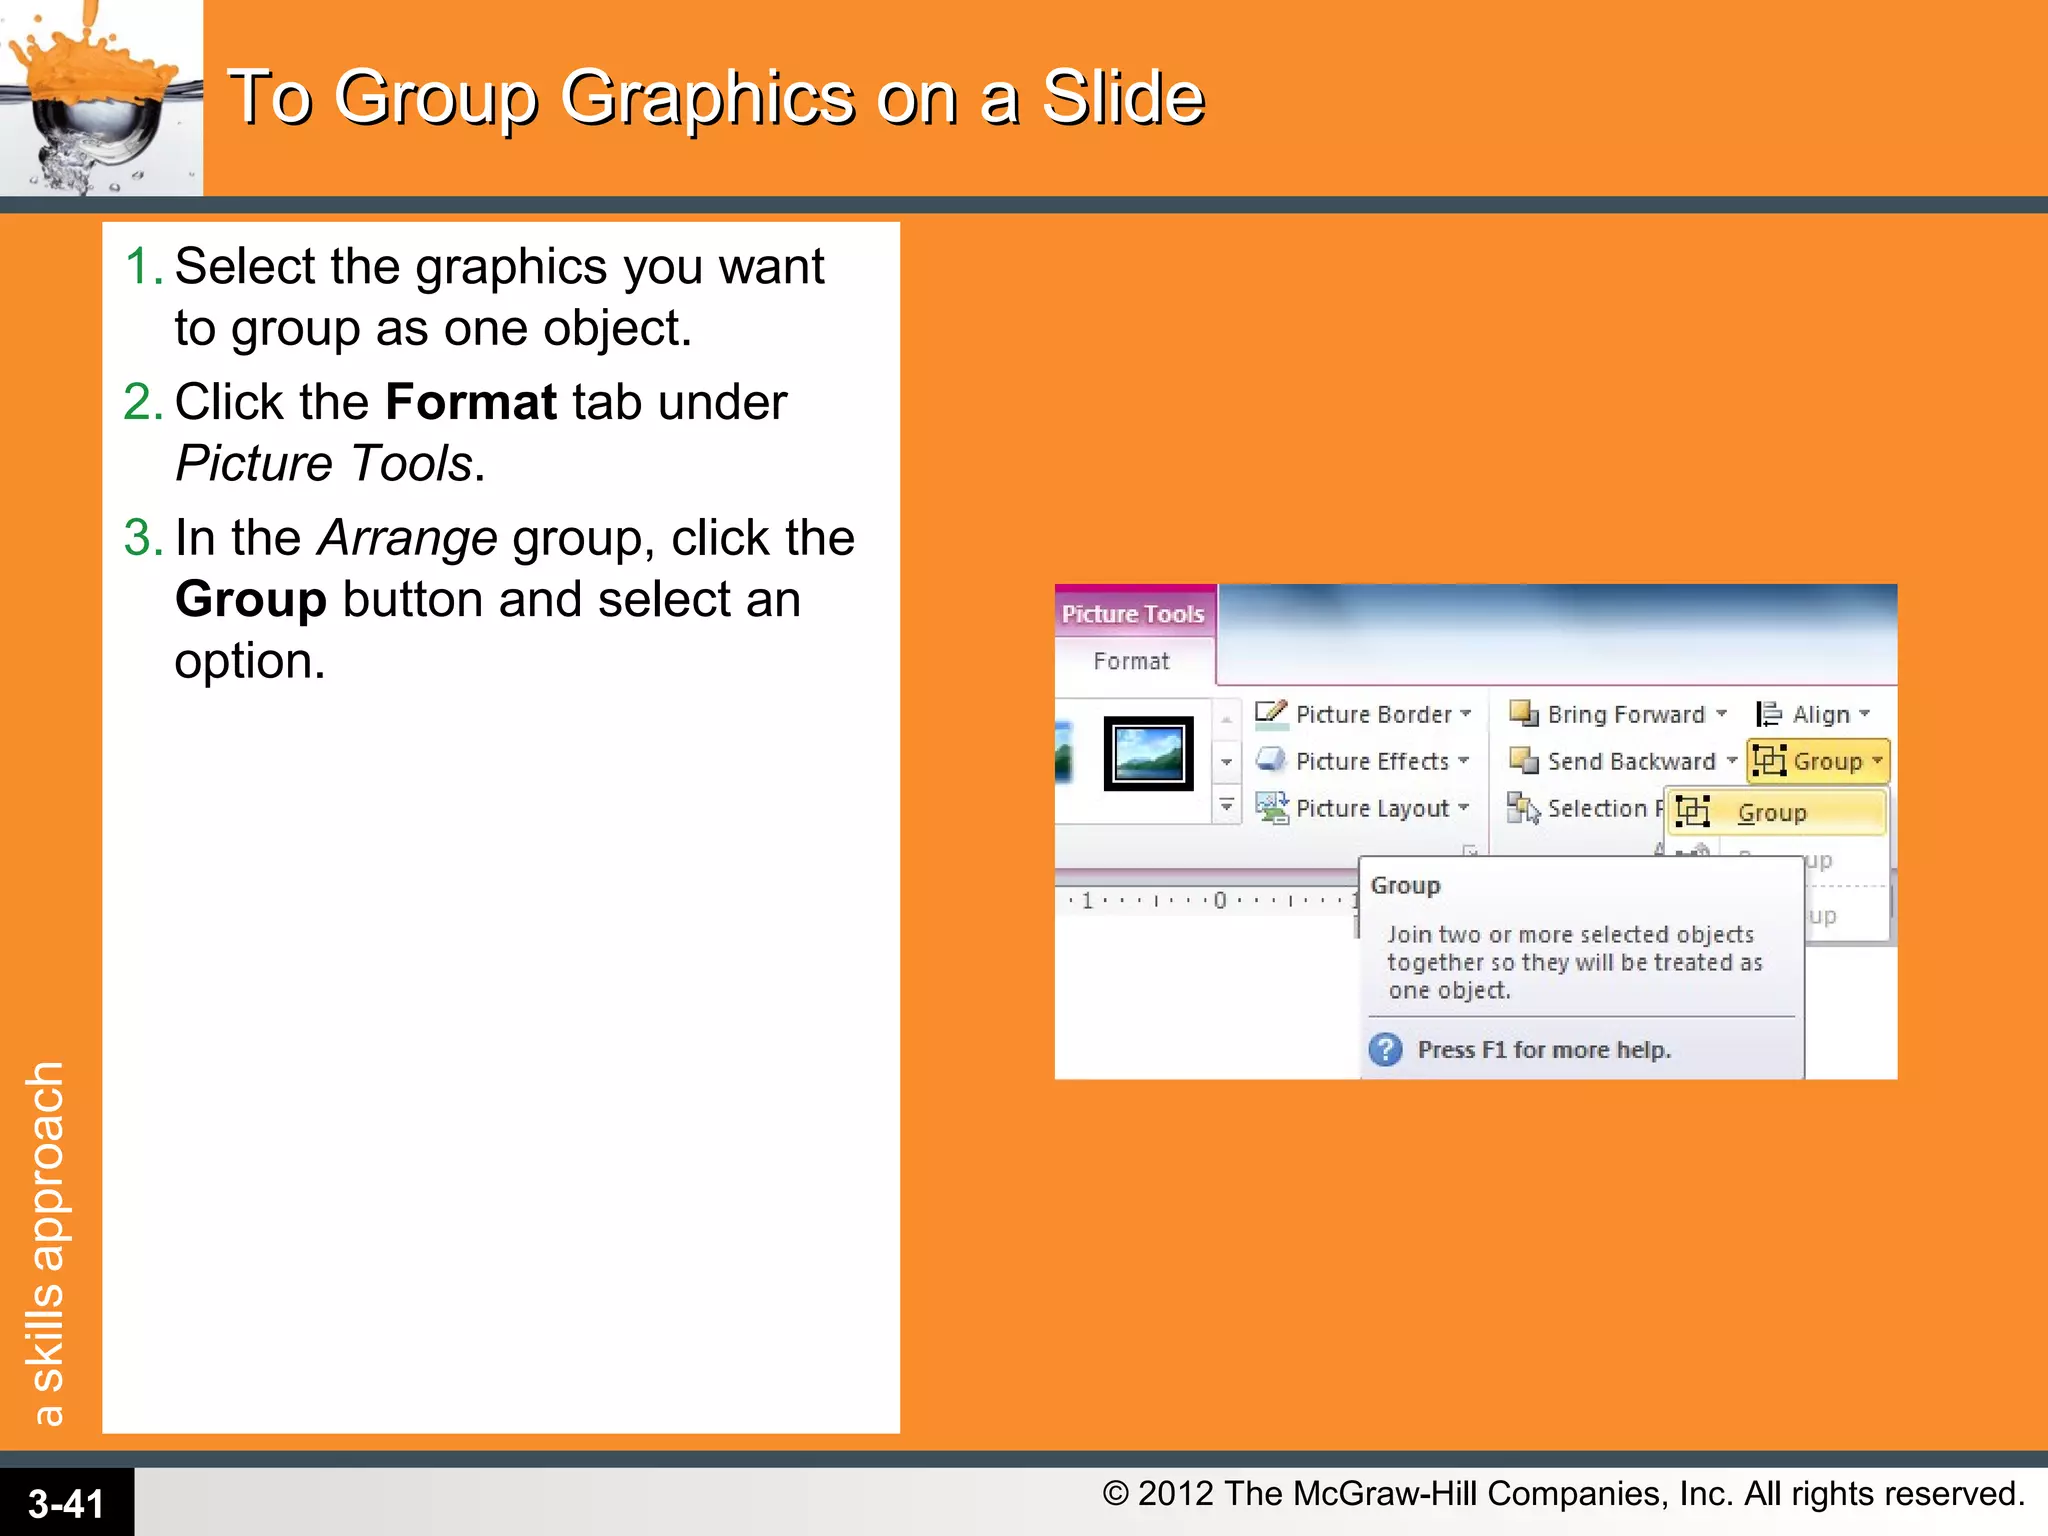Screen dimensions: 2048x1536
Task: Click the Bring Forward icon
Action: click(x=1523, y=713)
